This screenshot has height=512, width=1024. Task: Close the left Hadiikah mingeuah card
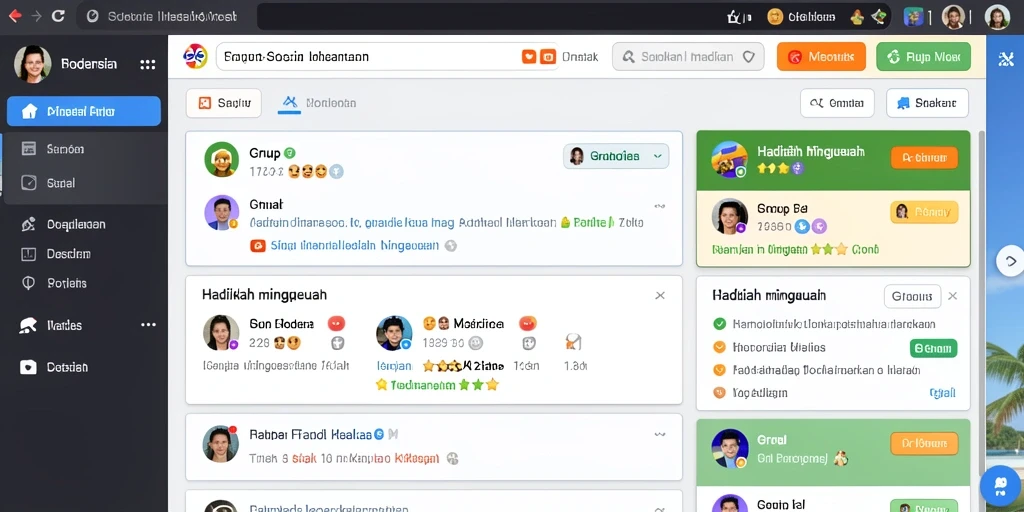(660, 295)
